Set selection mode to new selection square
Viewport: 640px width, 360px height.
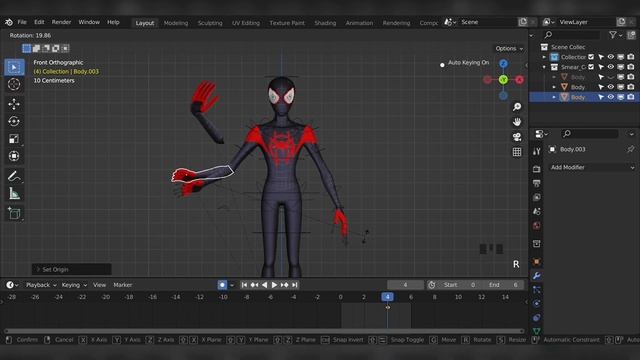point(27,49)
